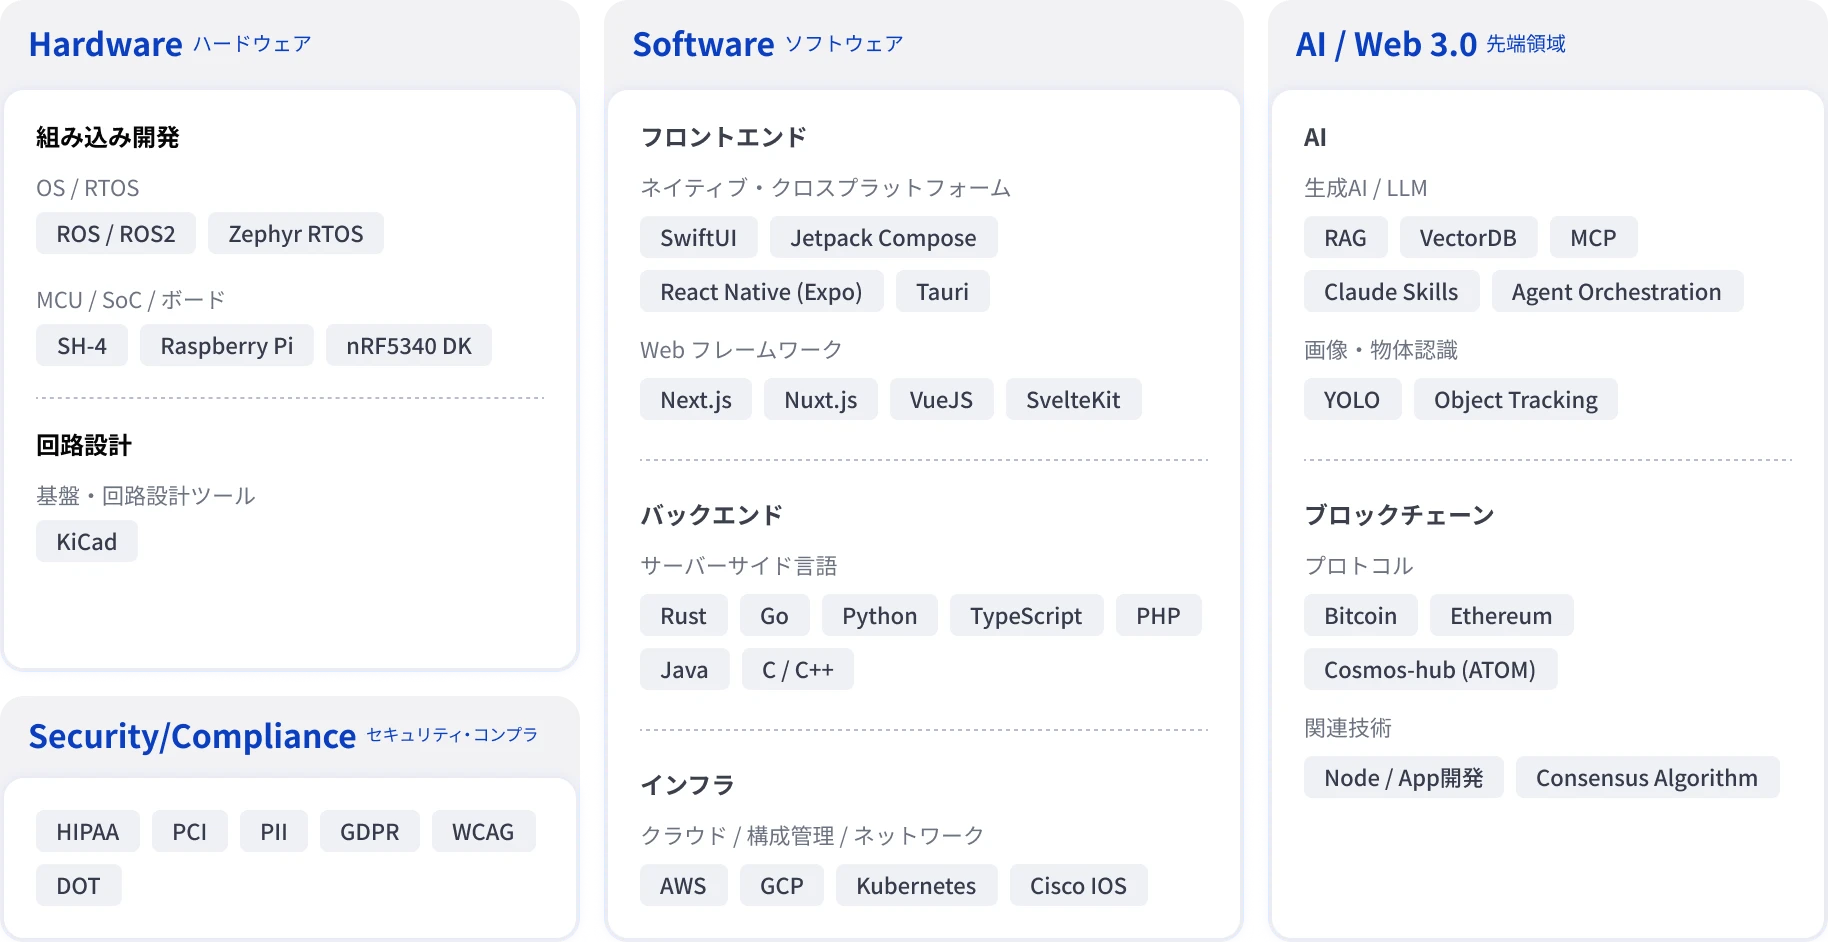Click the SwiftUI tag
This screenshot has width=1828, height=942.
coord(699,237)
